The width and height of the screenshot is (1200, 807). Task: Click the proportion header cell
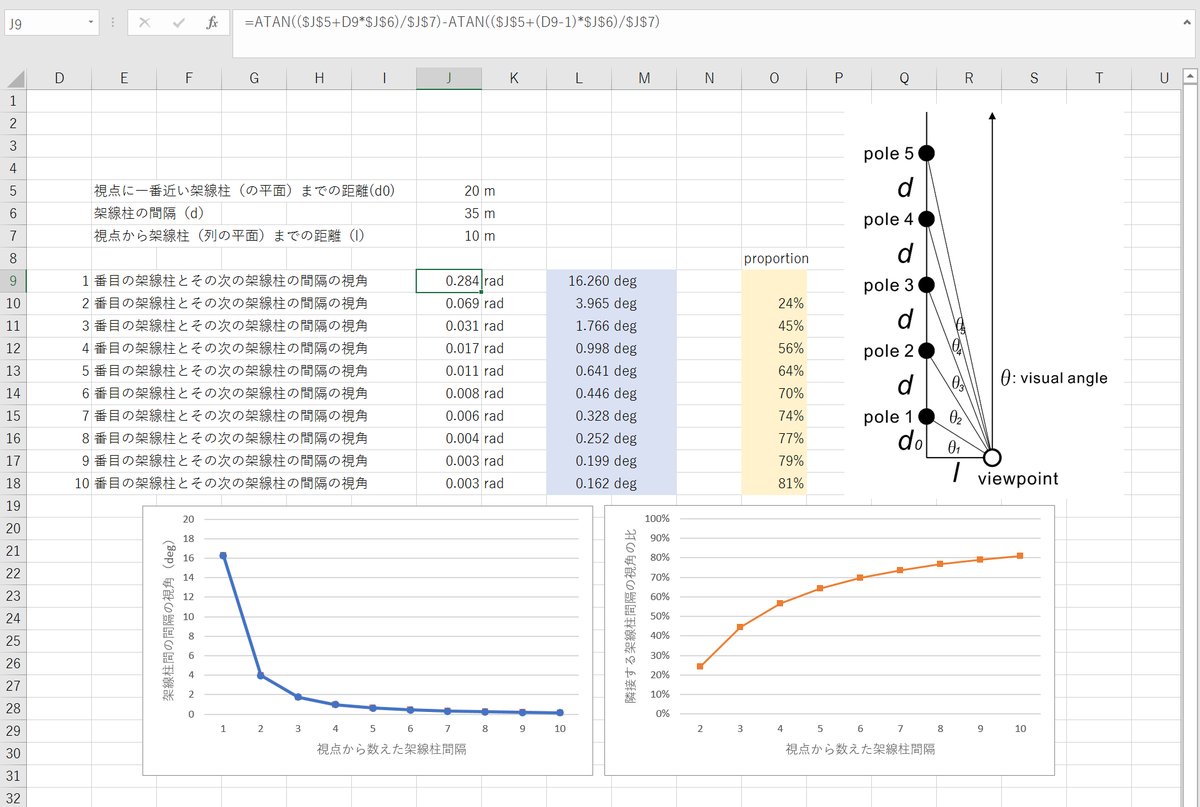tap(775, 258)
